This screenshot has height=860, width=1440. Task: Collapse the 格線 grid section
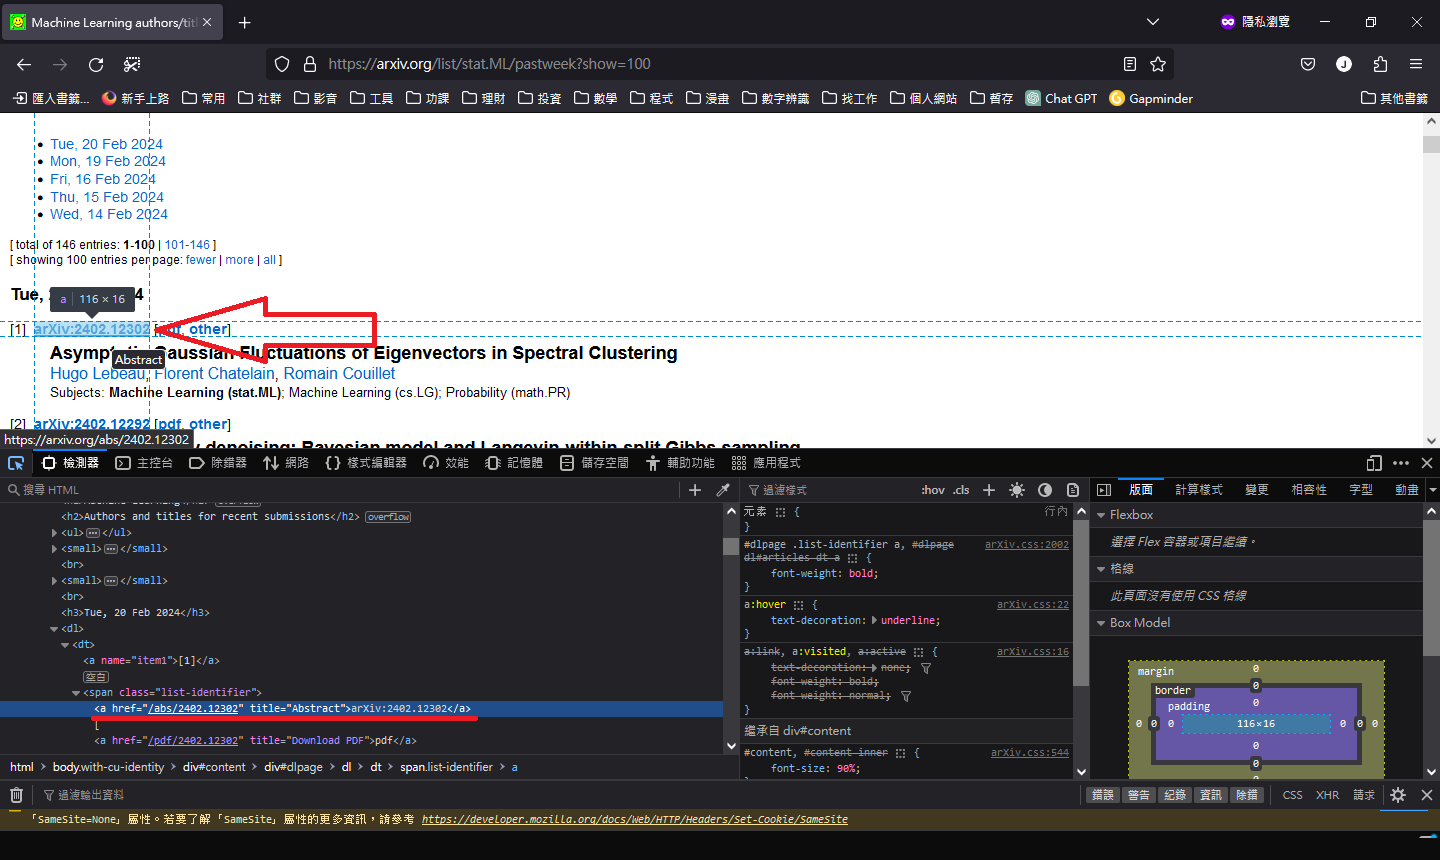1101,569
